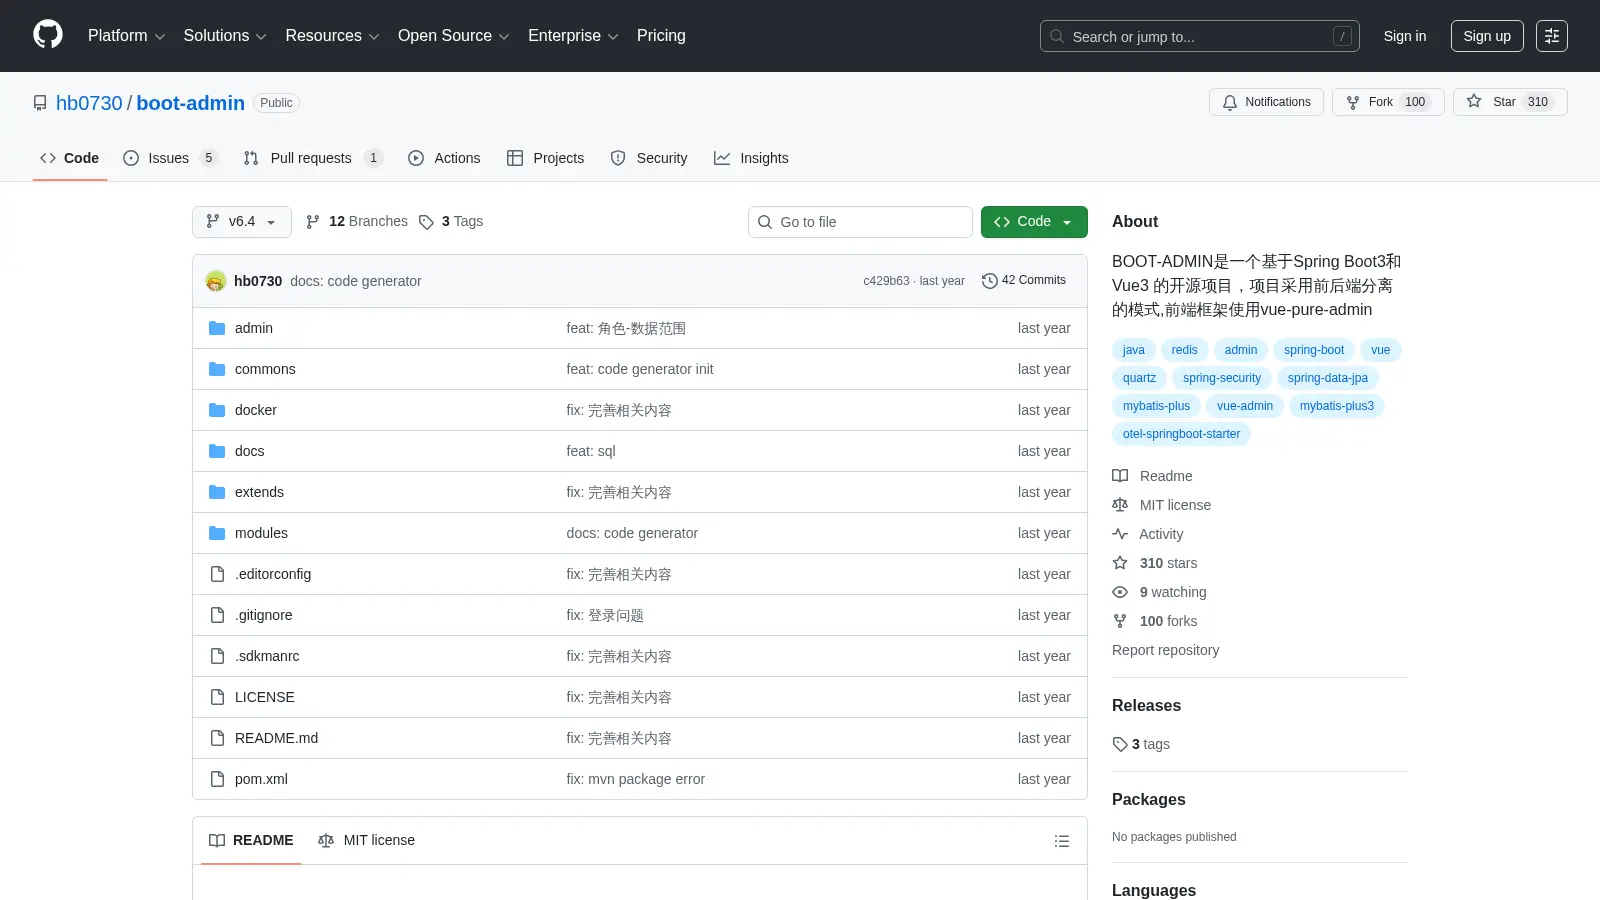Click the fork icon in the Fork button
1600x900 pixels.
point(1353,102)
